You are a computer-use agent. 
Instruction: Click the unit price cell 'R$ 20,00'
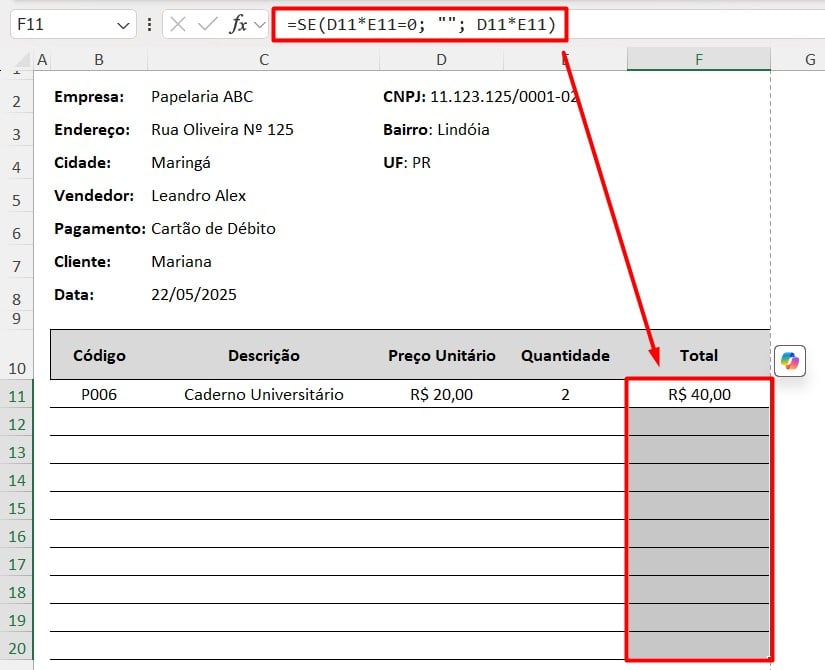[x=441, y=394]
